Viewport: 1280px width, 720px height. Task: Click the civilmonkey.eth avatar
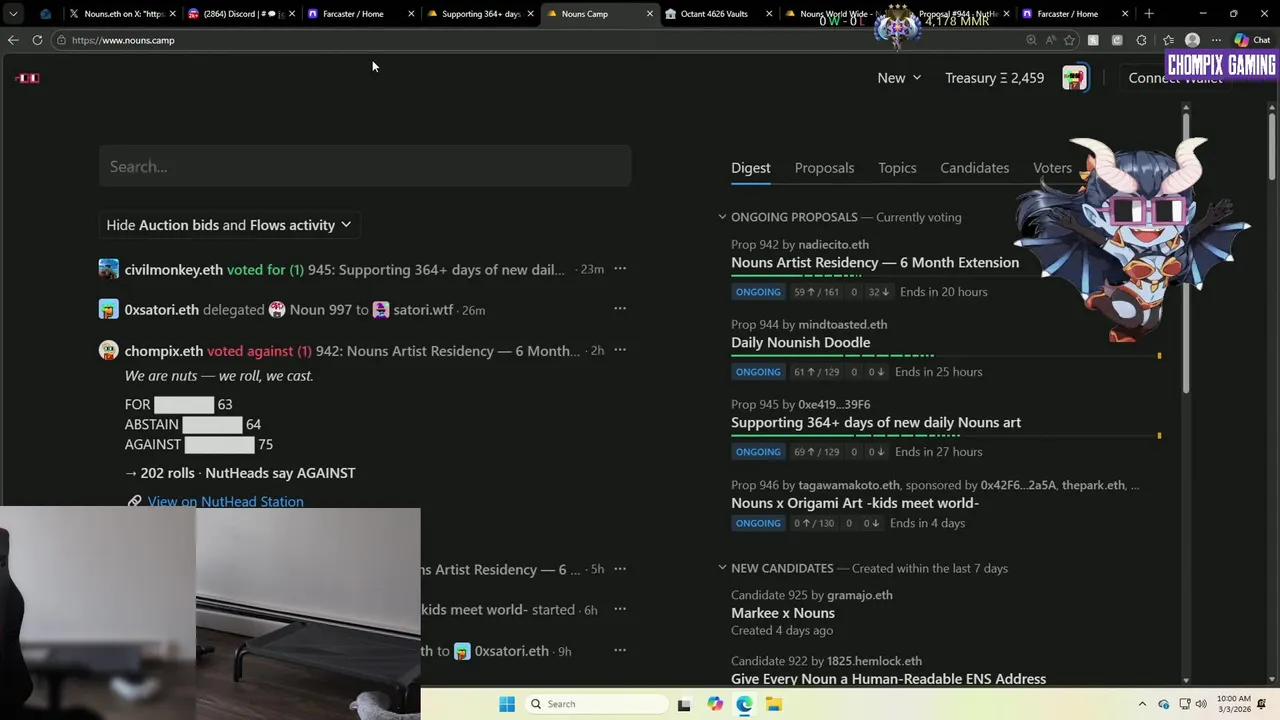click(x=109, y=269)
